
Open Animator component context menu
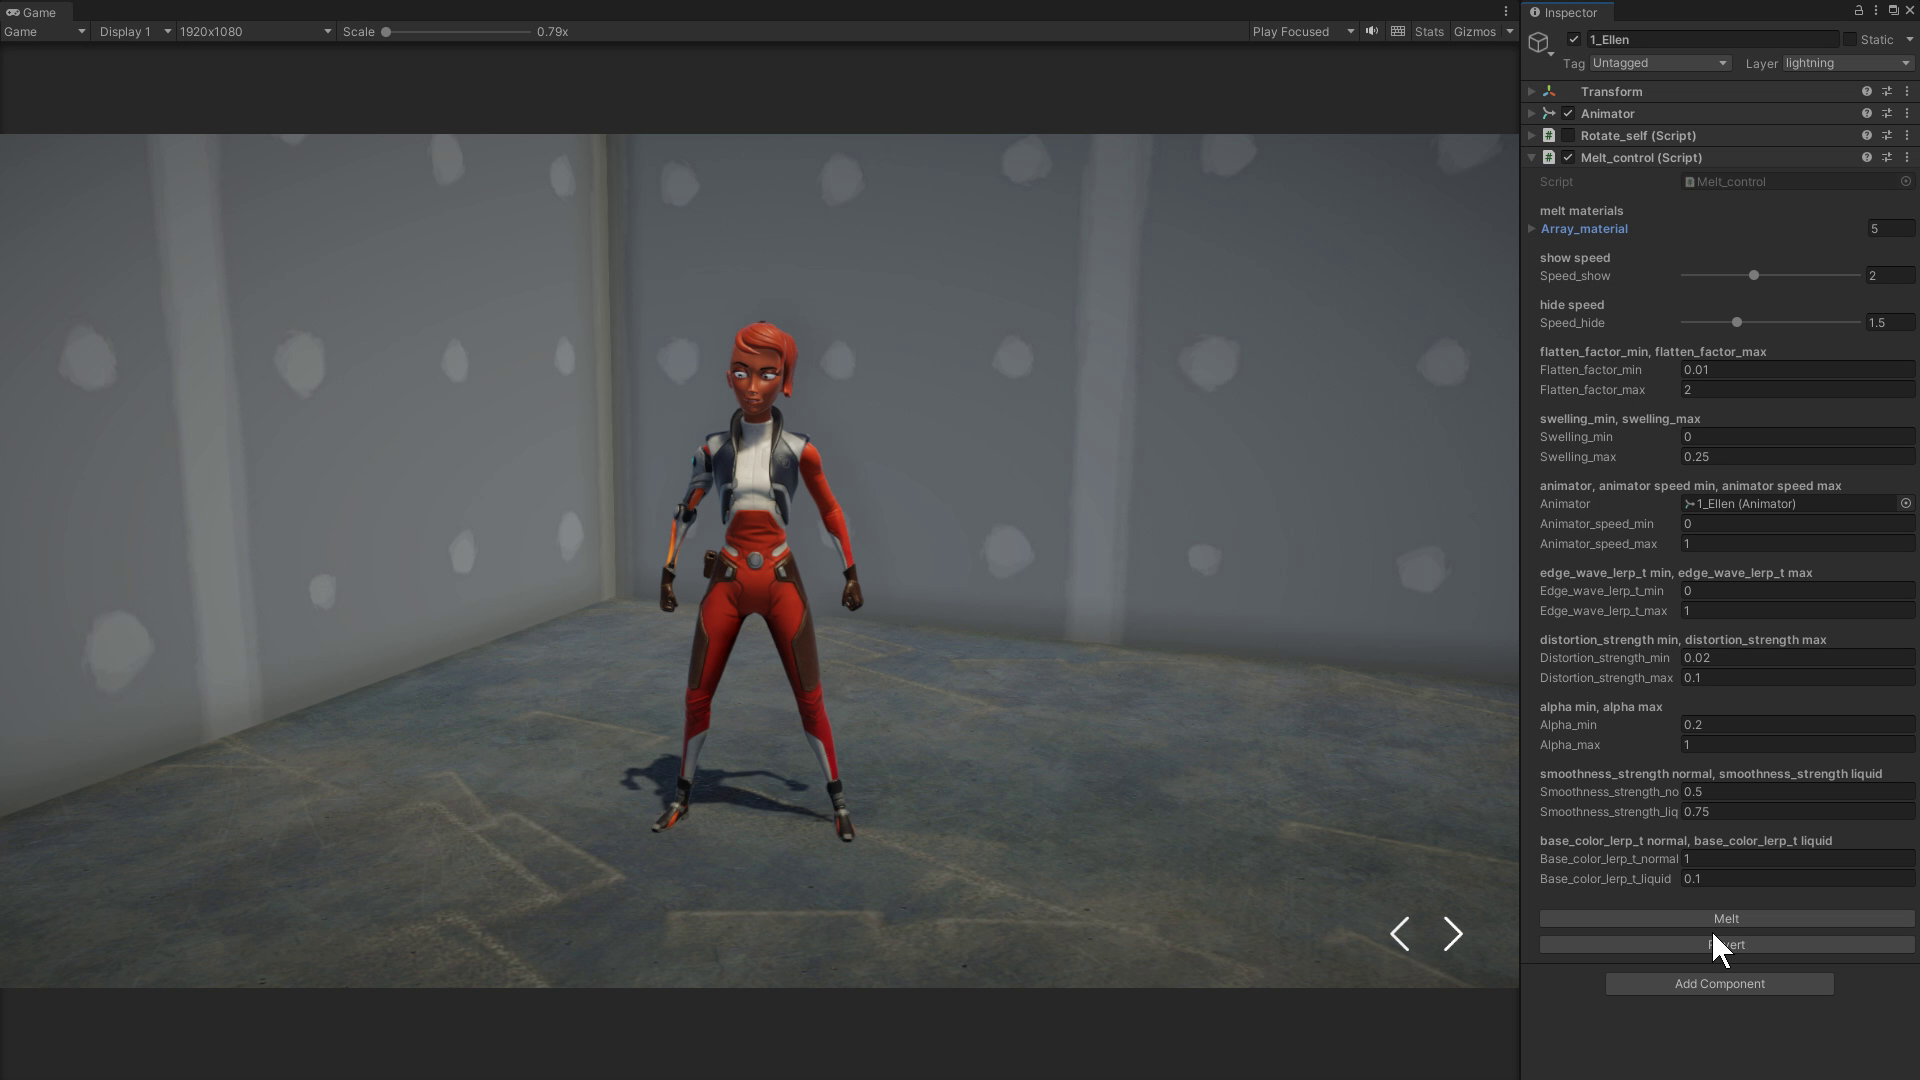(x=1907, y=113)
